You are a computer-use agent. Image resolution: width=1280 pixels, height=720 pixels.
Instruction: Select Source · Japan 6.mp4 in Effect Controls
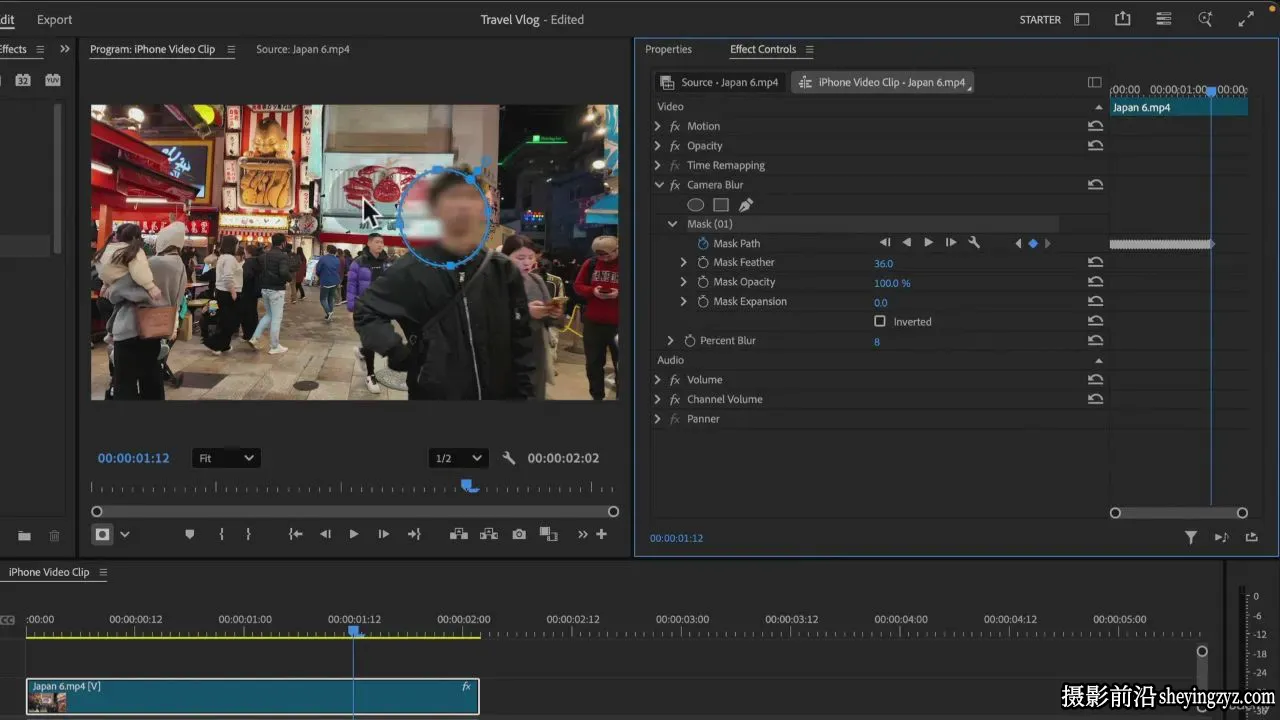720,82
